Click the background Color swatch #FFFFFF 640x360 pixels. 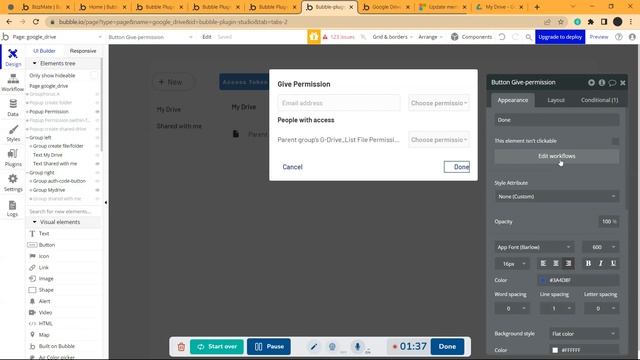tap(555, 350)
